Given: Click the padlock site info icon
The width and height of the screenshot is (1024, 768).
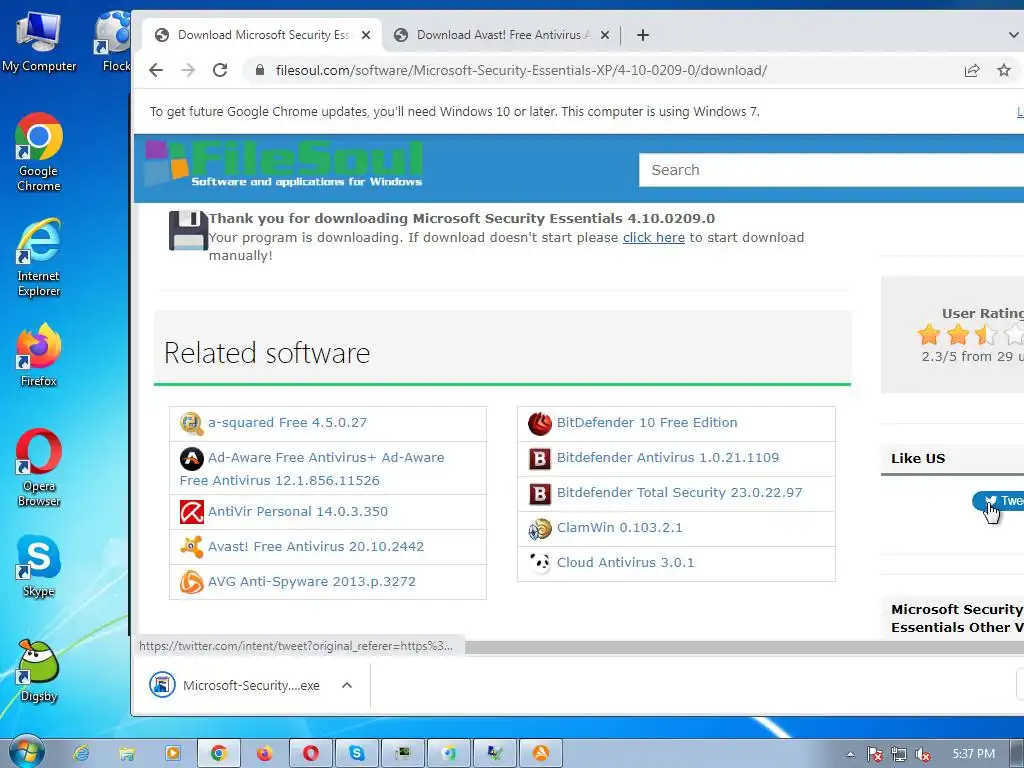Looking at the screenshot, I should point(259,70).
